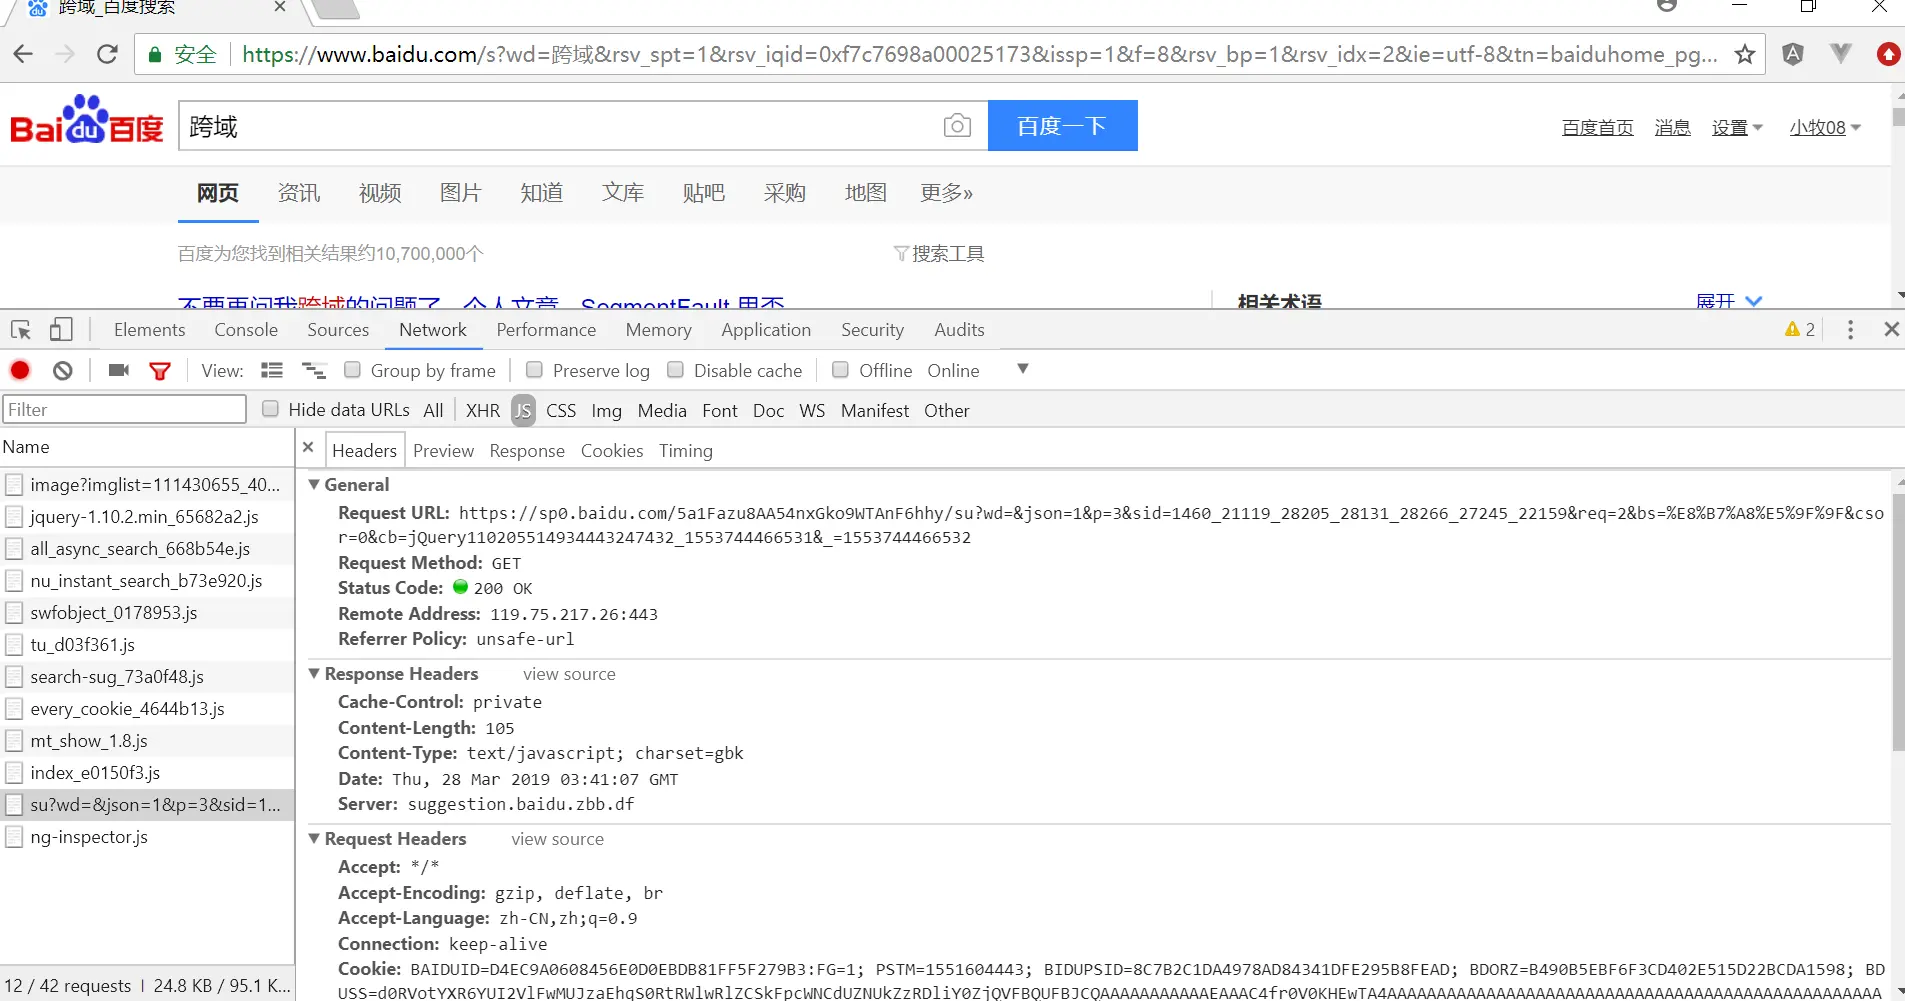Stop recording network log red button

coord(20,370)
